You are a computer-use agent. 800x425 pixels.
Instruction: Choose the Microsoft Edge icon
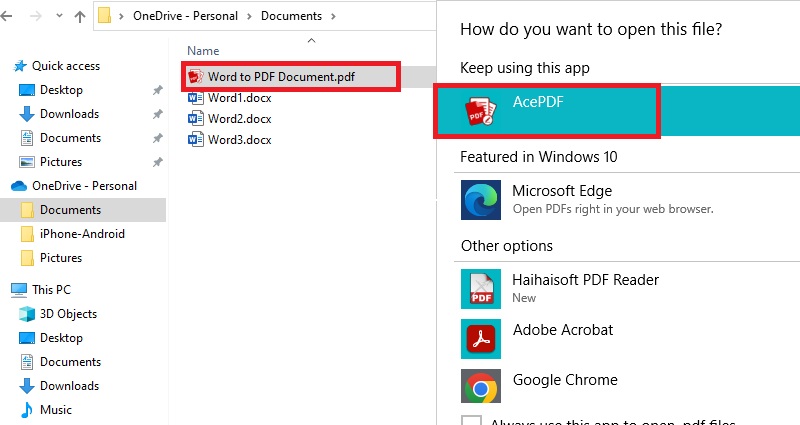tap(481, 199)
